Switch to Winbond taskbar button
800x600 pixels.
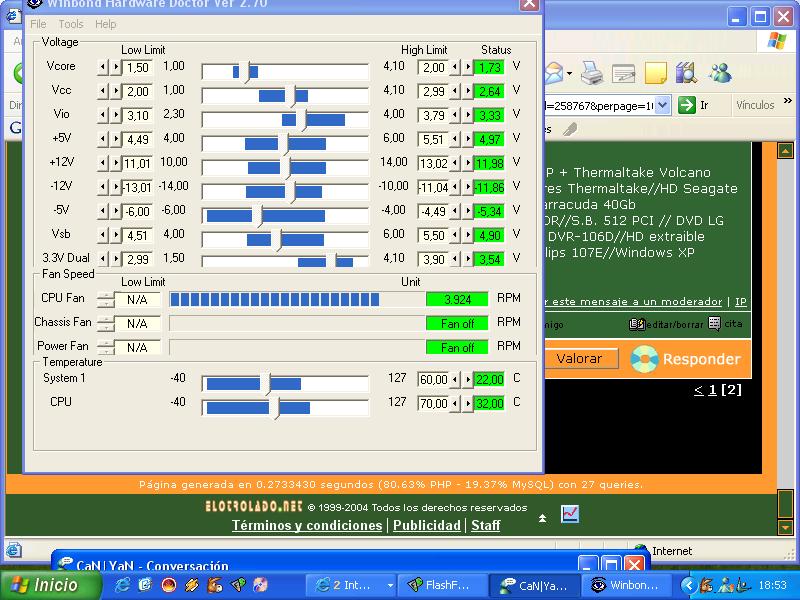tap(629, 585)
